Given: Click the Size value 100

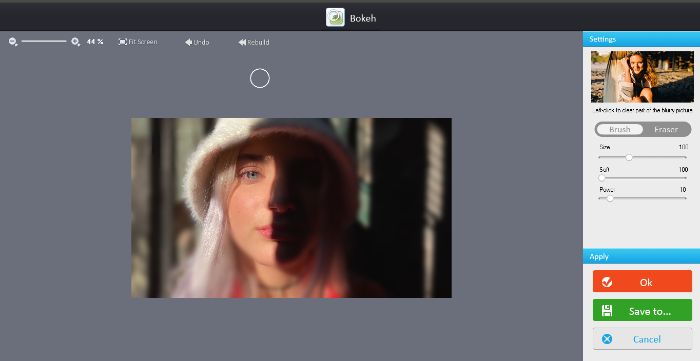Looking at the screenshot, I should (x=683, y=147).
